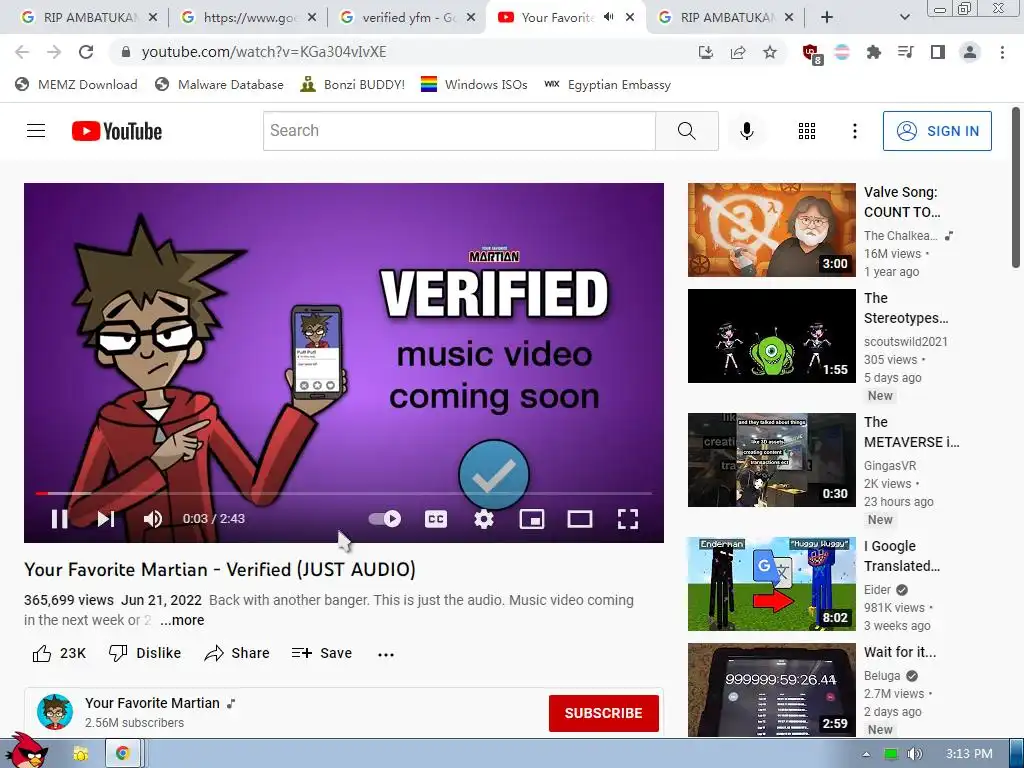Screen dimensions: 1024x768
Task: Install app icon in address bar
Action: (706, 52)
